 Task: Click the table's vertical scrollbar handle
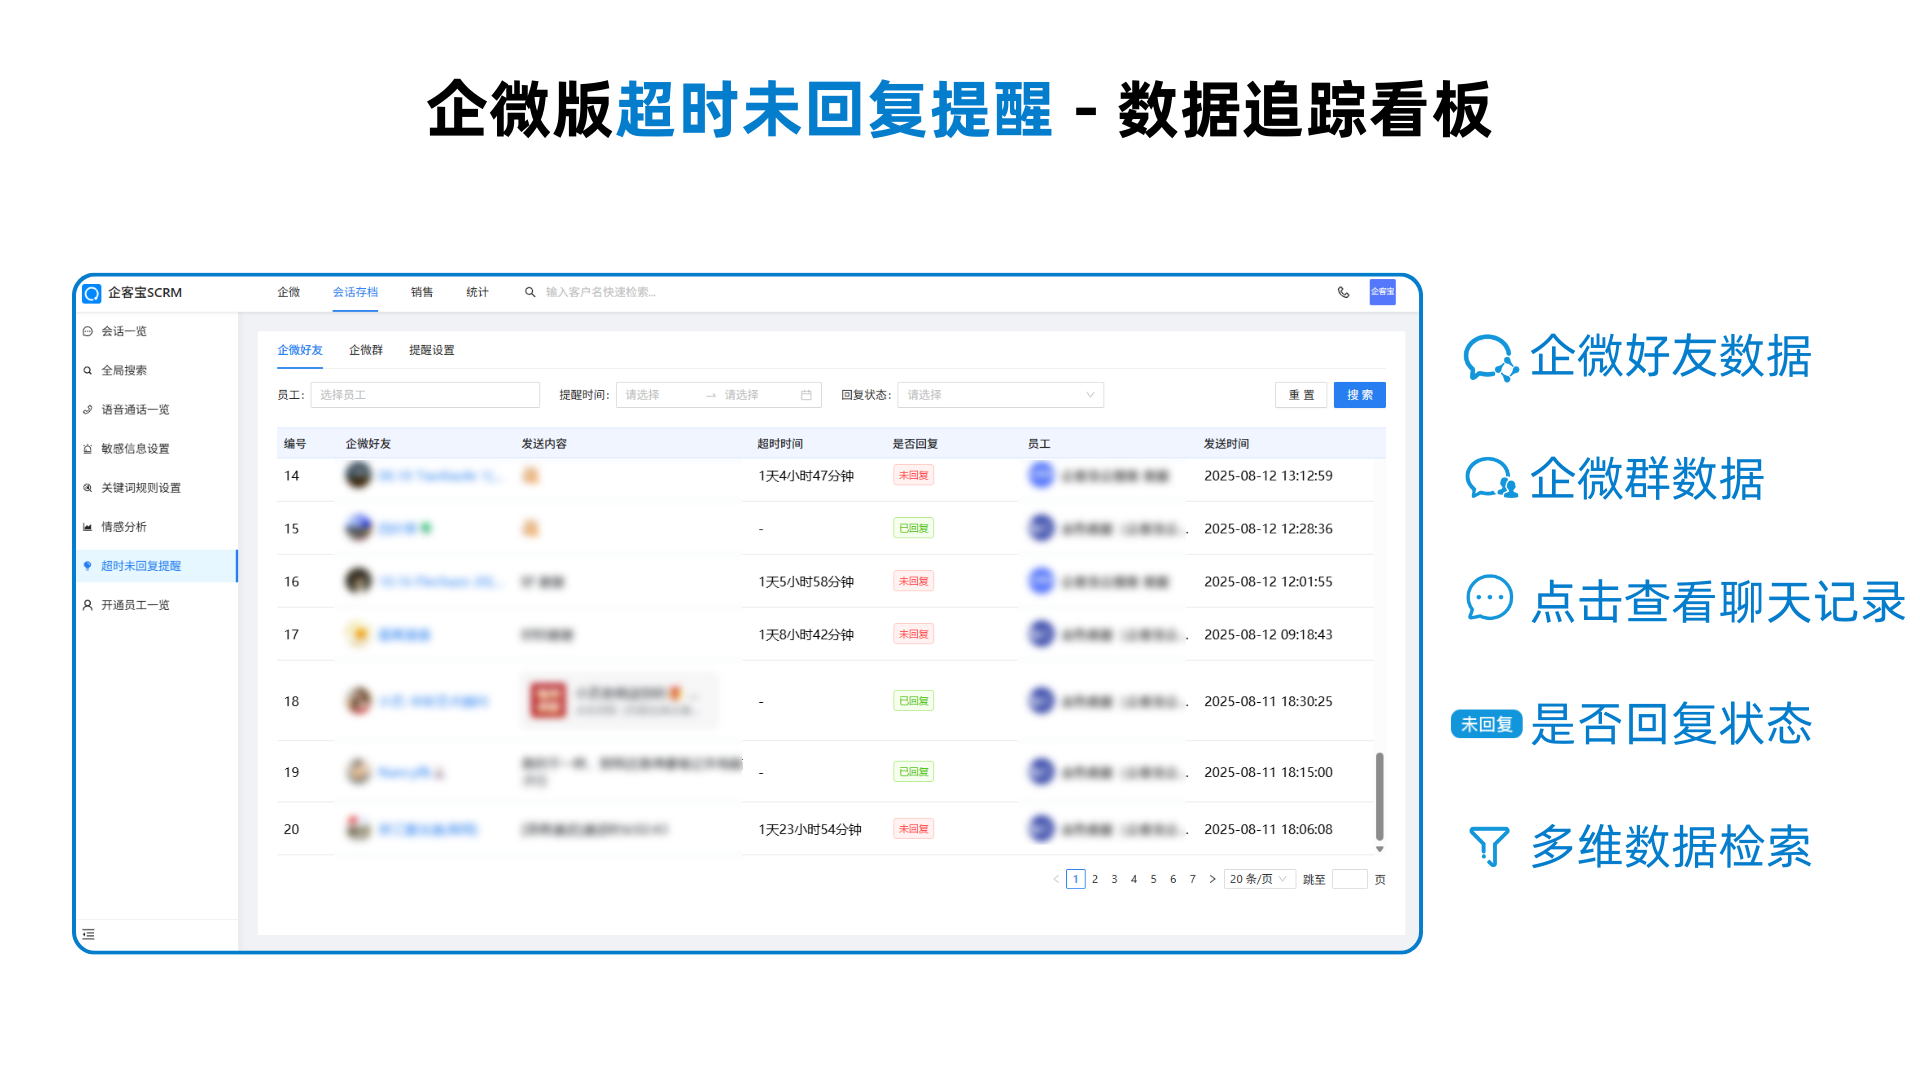1379,796
